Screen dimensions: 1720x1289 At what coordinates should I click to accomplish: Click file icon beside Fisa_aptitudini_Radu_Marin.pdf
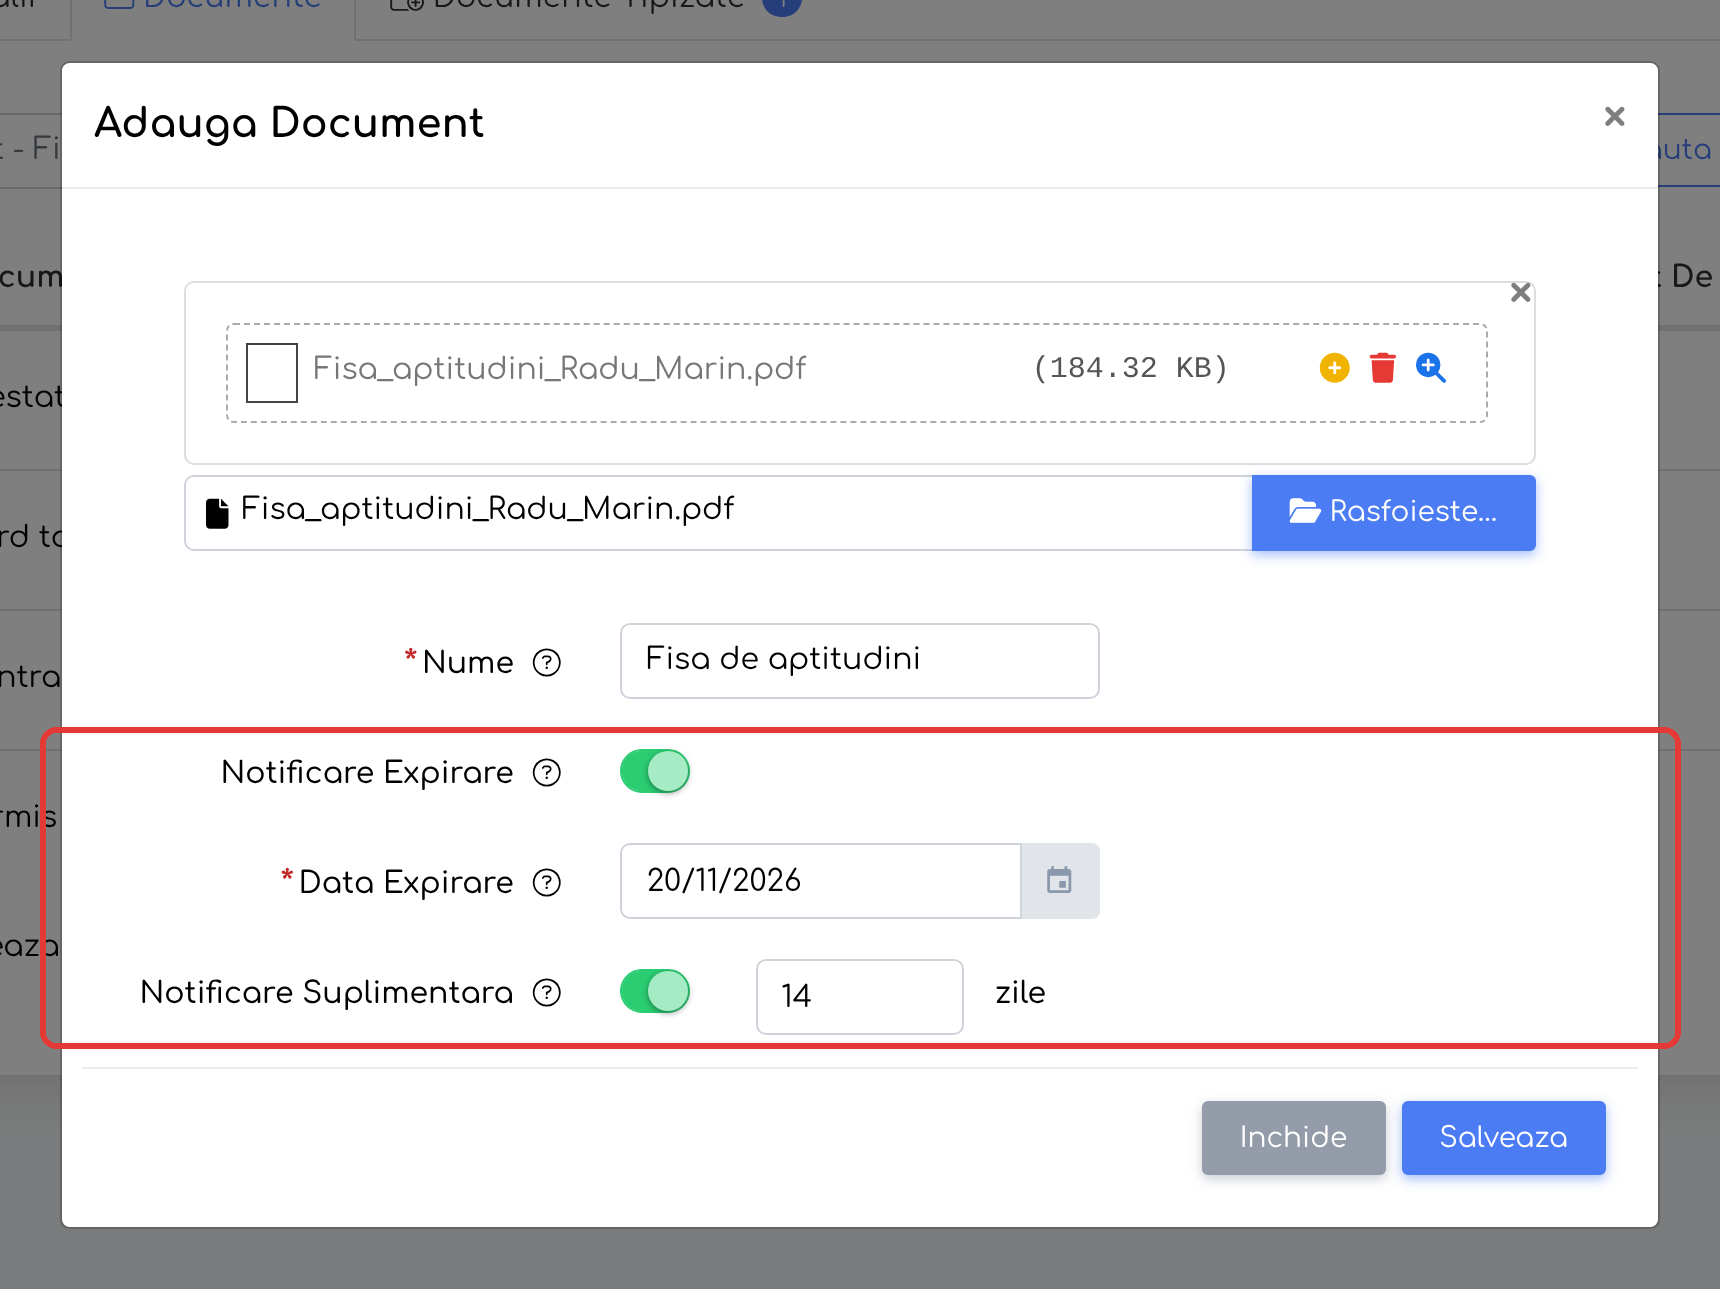coord(217,512)
